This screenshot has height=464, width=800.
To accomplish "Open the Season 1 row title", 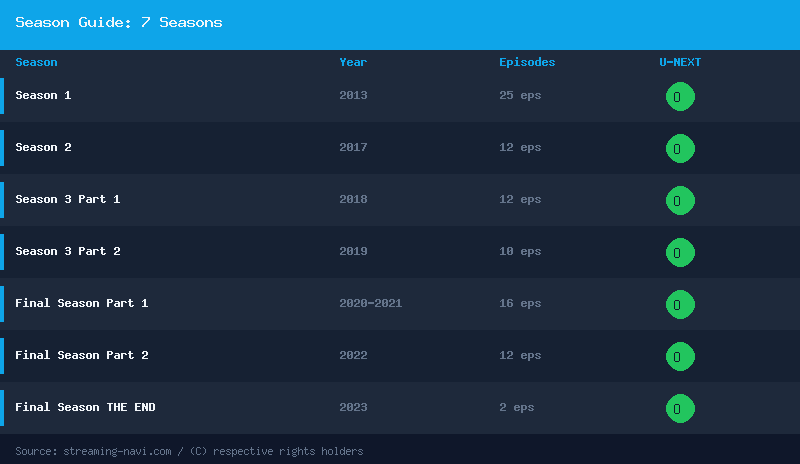I will point(43,96).
